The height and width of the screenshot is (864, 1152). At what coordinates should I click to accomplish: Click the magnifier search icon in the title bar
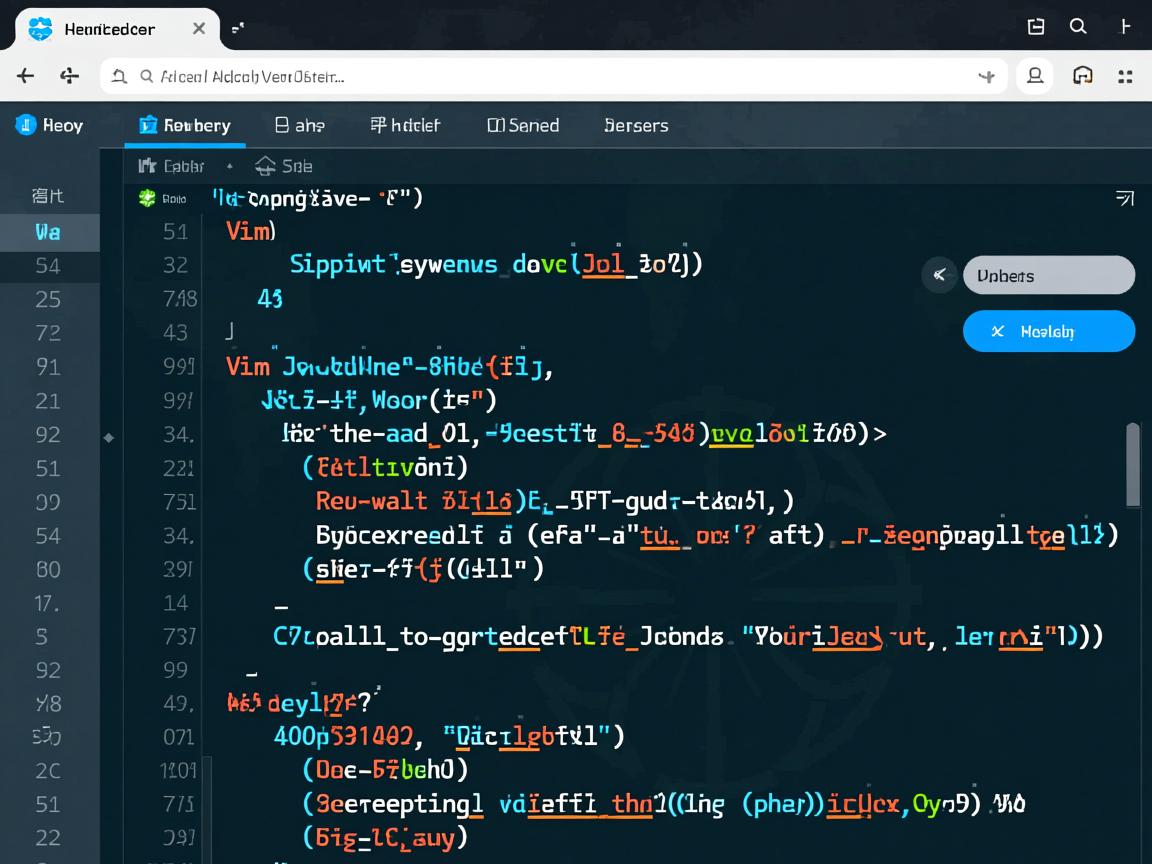[1078, 27]
